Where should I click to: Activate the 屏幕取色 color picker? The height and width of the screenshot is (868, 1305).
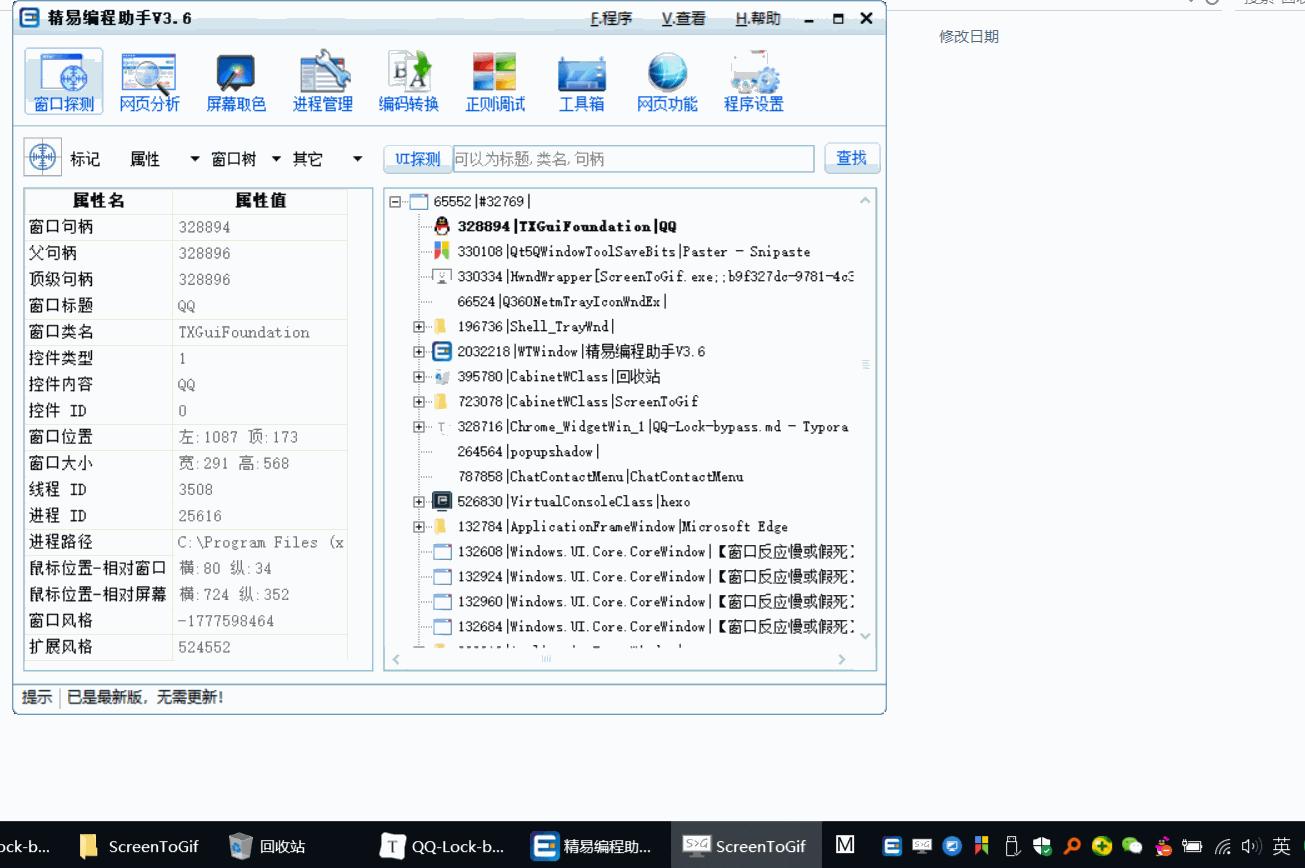coord(235,81)
